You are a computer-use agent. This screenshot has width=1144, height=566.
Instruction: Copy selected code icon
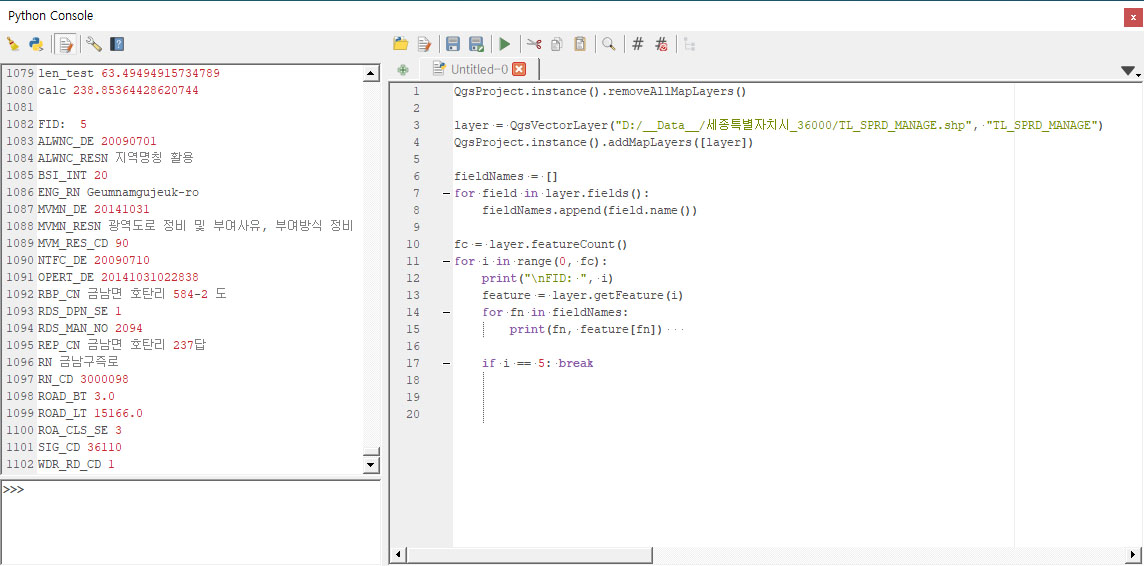click(557, 44)
